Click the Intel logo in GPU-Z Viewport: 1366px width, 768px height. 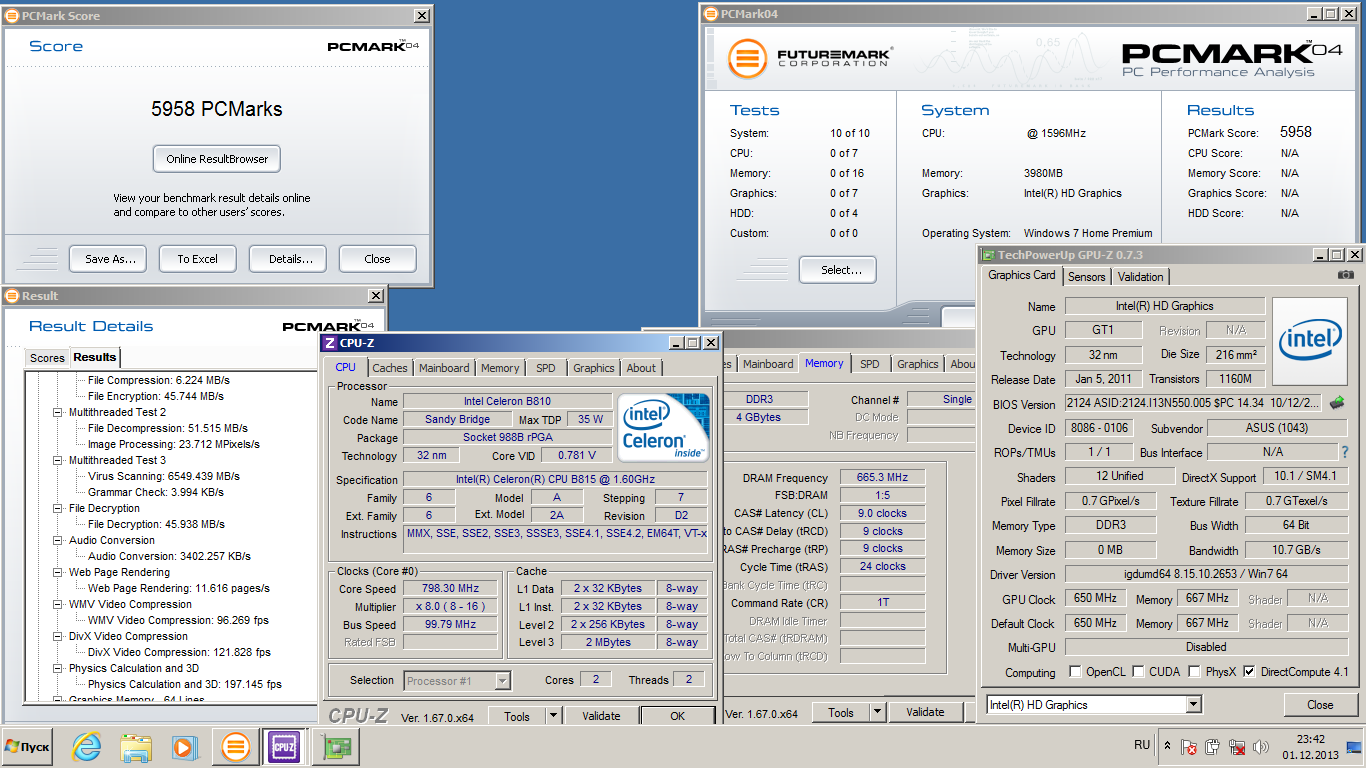tap(1310, 341)
